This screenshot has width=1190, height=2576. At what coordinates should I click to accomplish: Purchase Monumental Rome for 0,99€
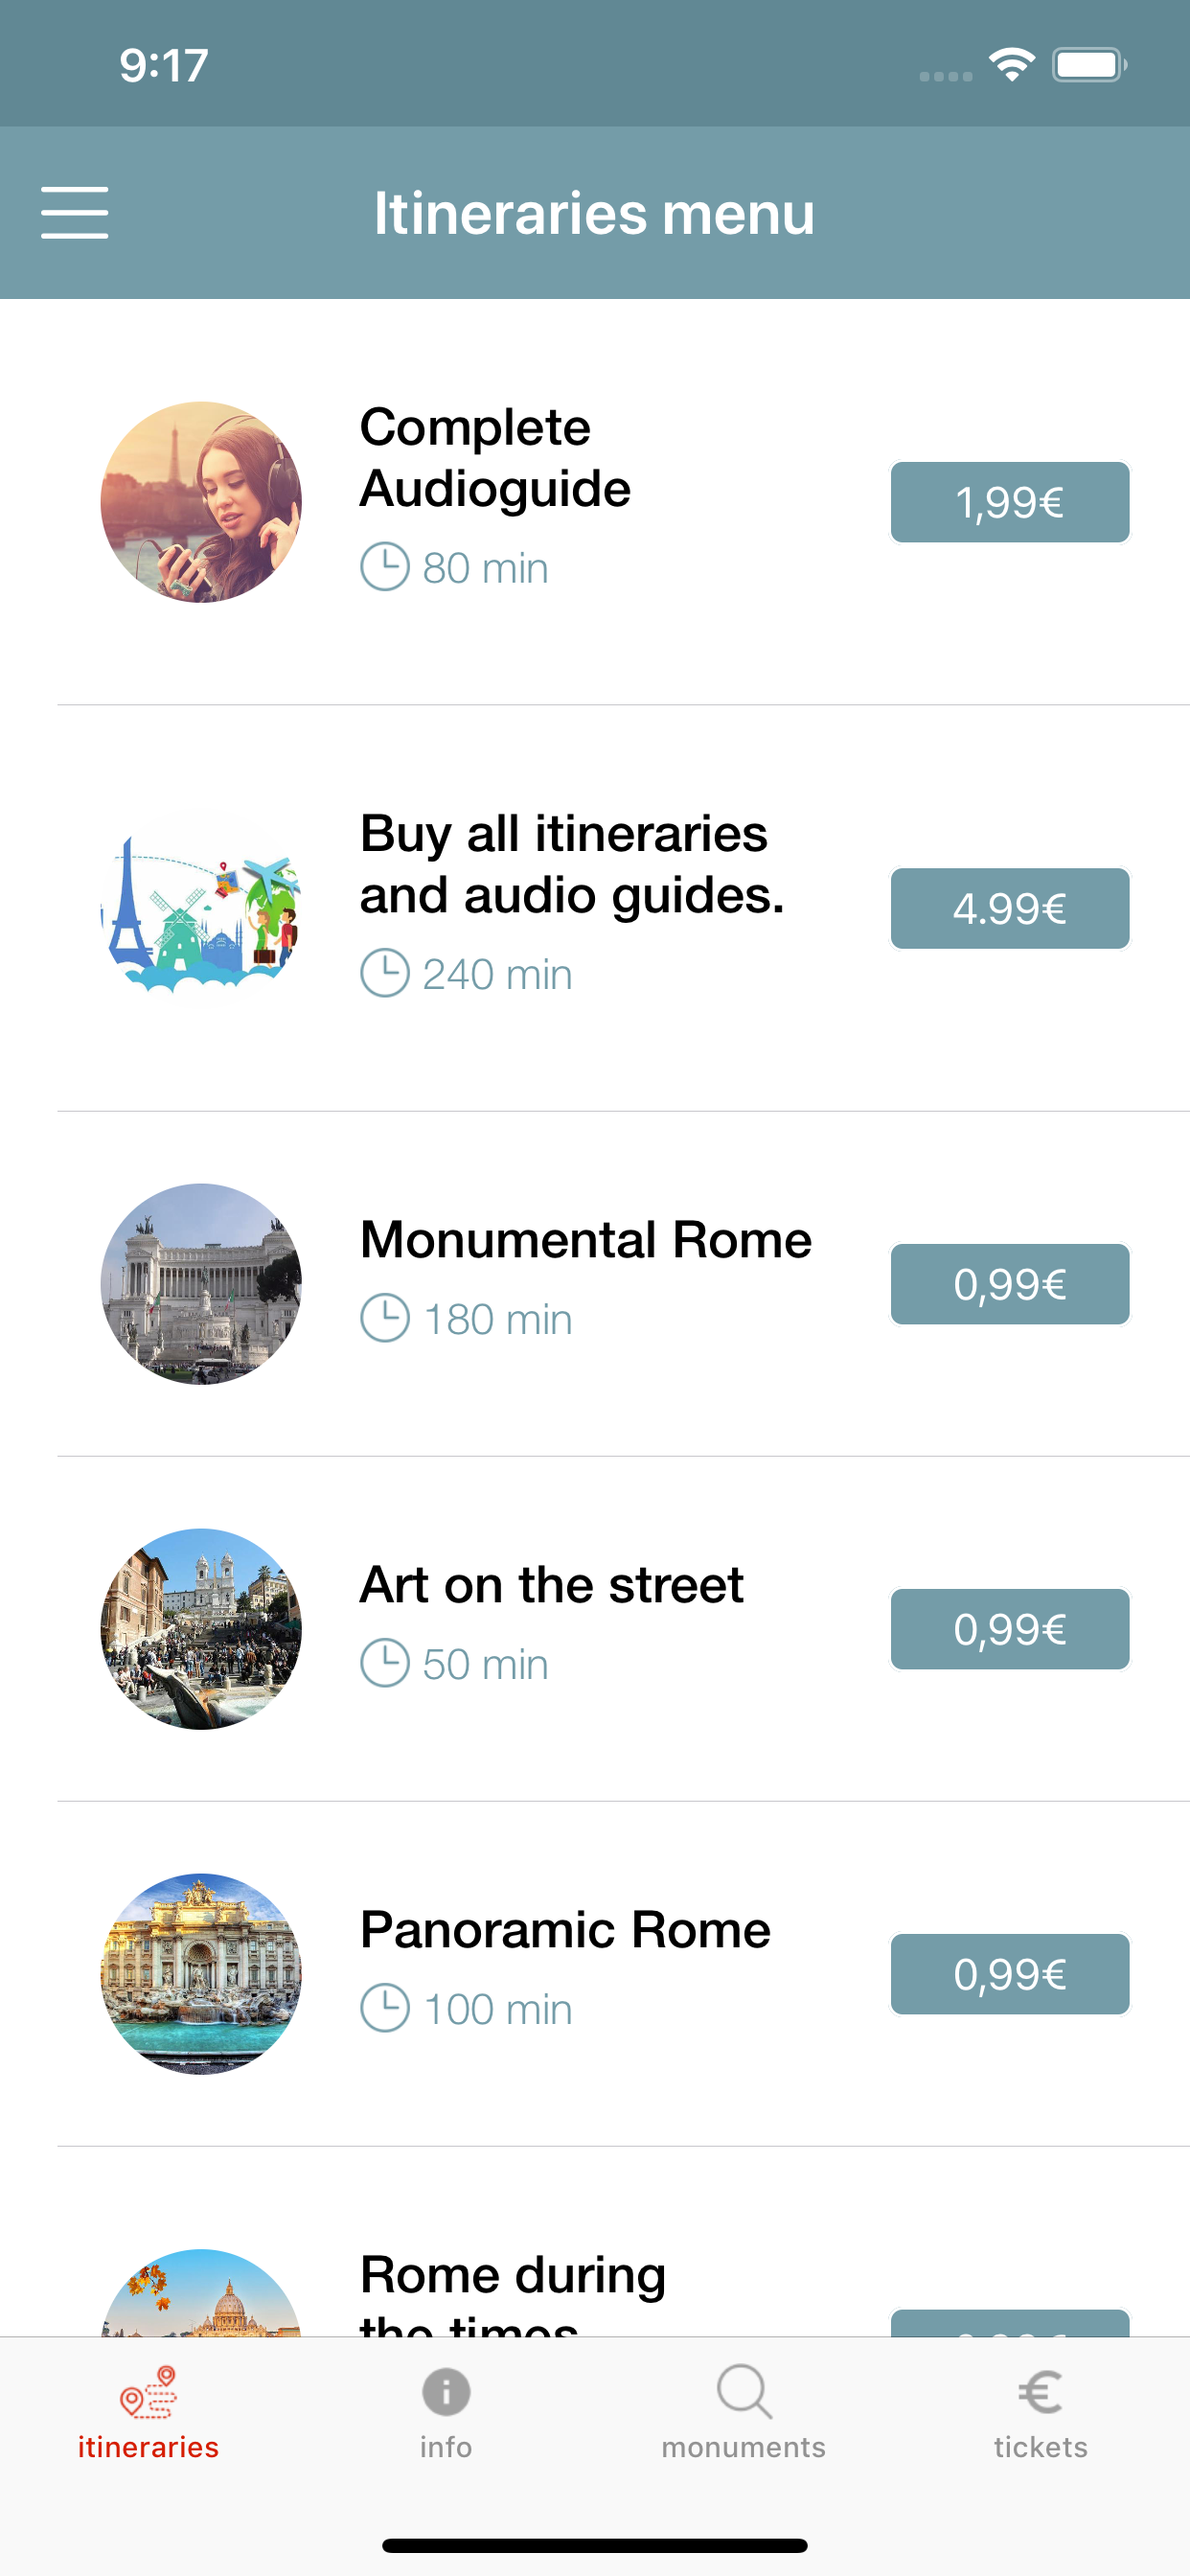coord(1009,1284)
